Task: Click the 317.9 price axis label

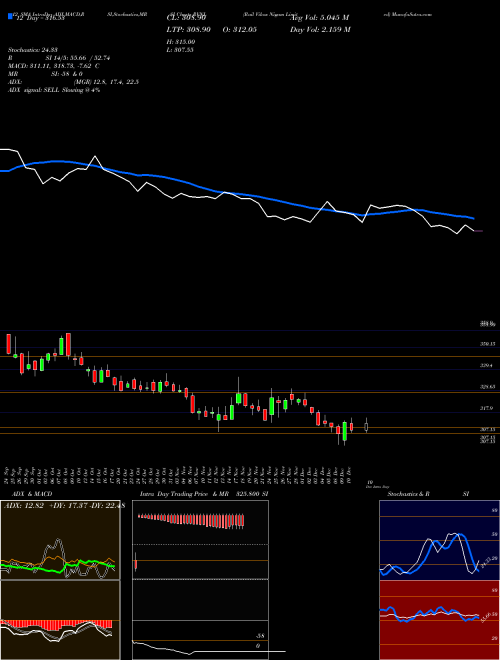Action: [x=488, y=408]
